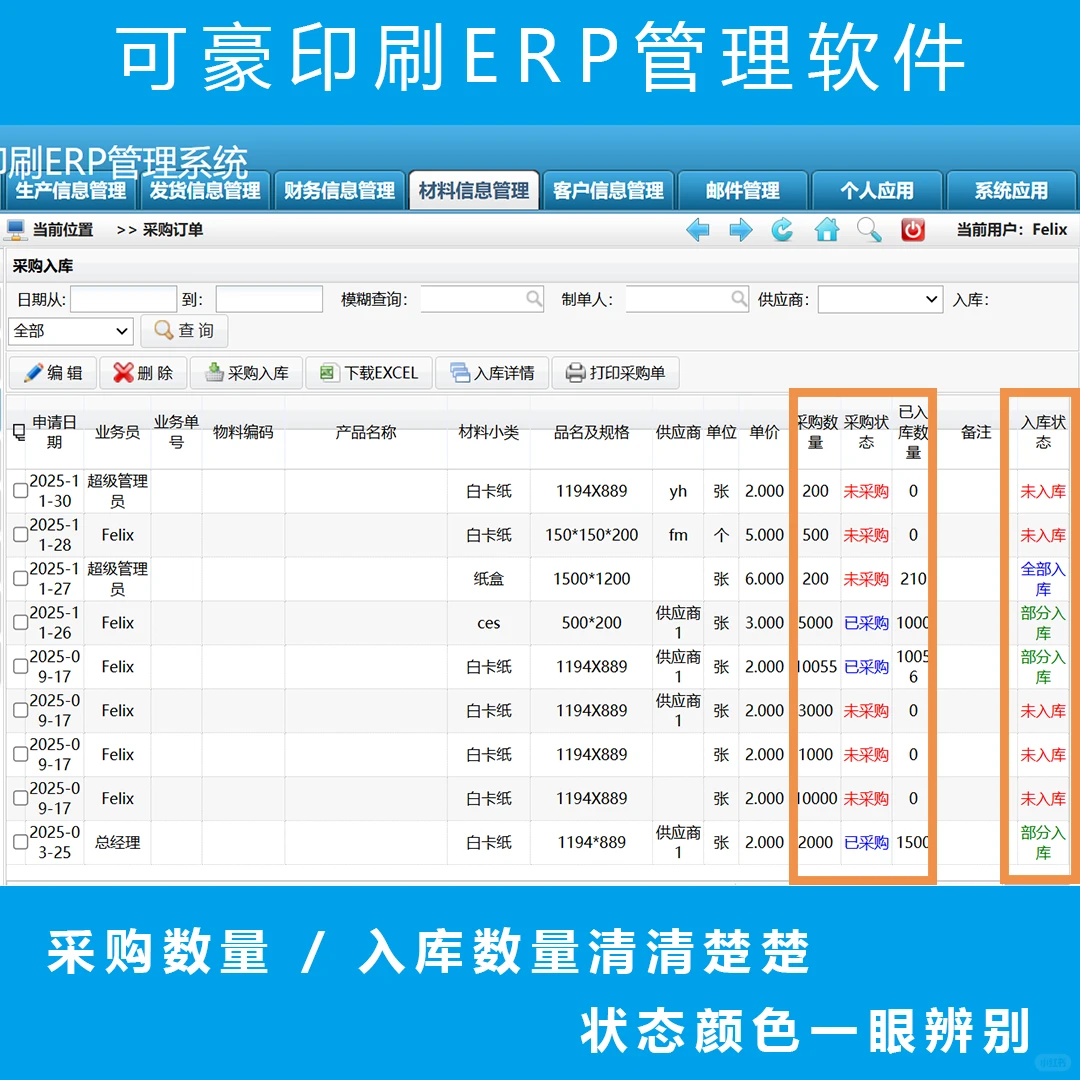Open the 供应商 supplier dropdown
The image size is (1080, 1080).
click(x=880, y=299)
